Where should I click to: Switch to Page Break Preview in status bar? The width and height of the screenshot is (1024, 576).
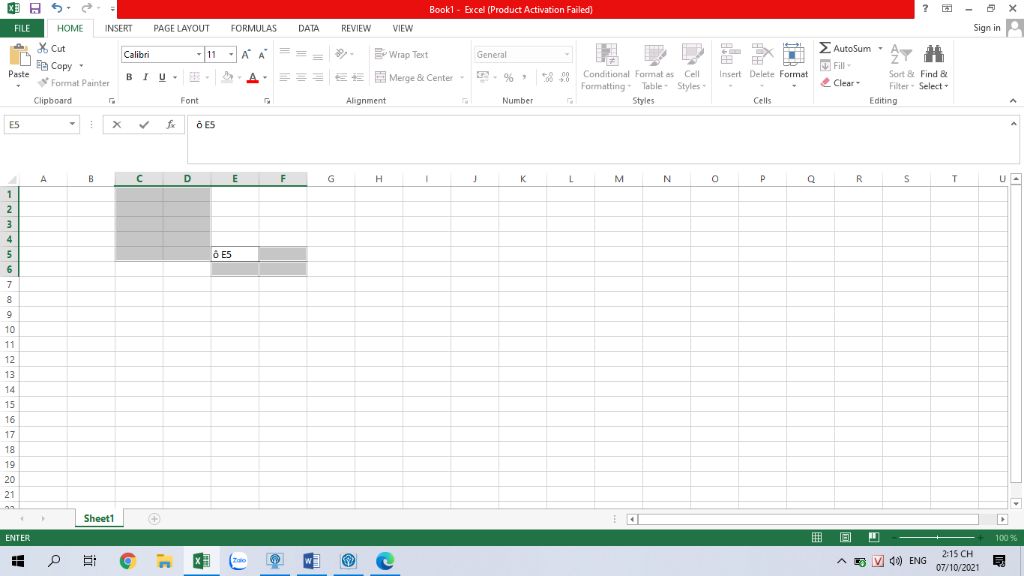(873, 537)
